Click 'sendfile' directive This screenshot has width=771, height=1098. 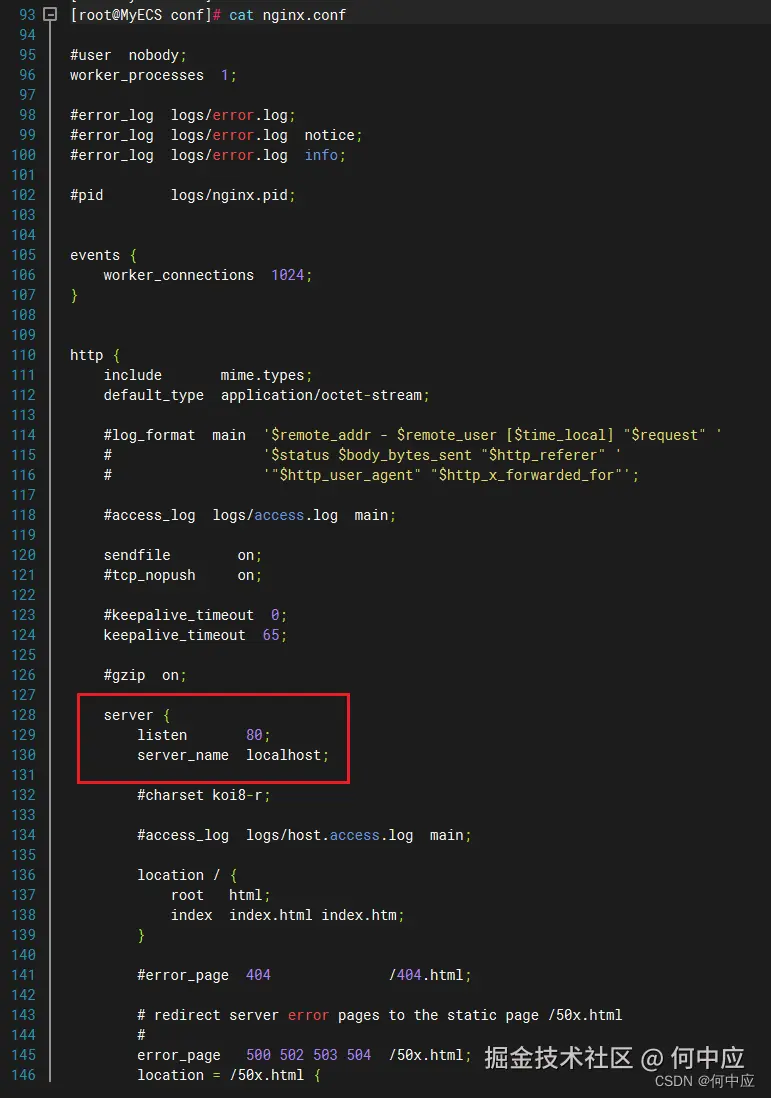coord(137,555)
